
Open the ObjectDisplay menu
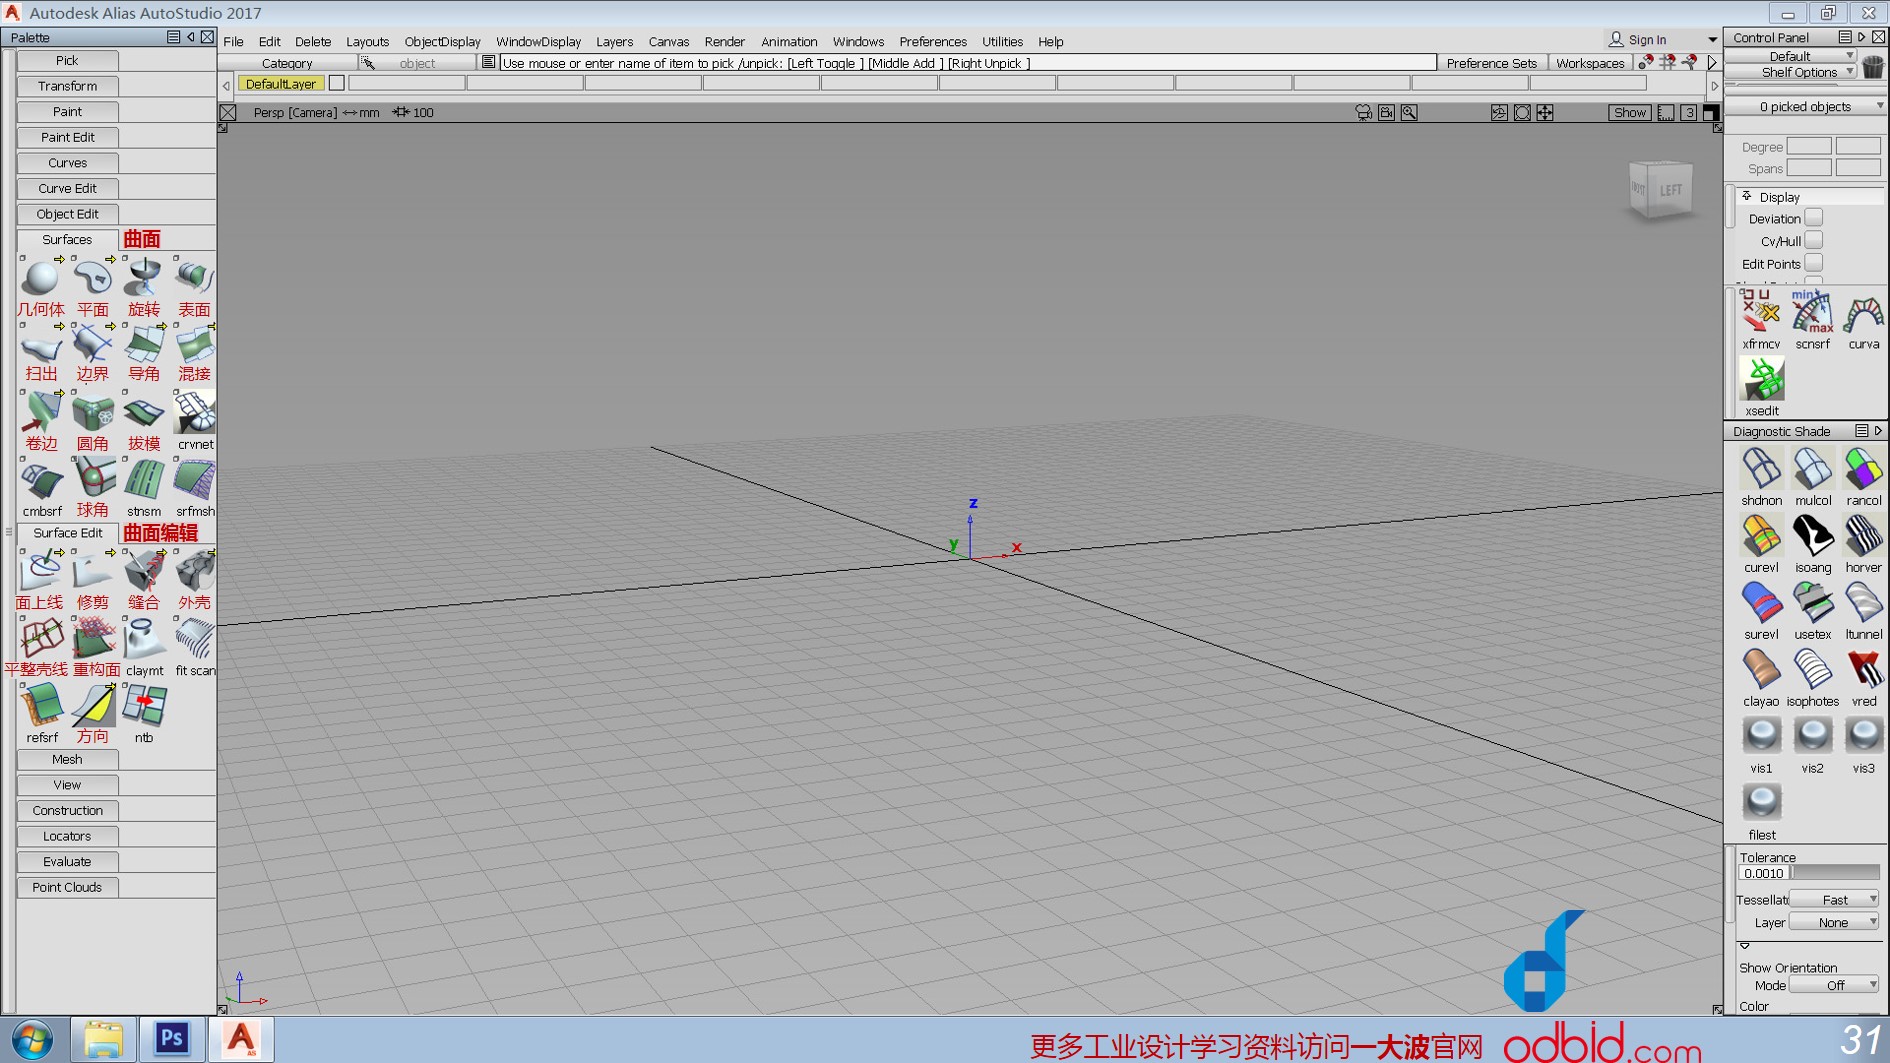[442, 42]
